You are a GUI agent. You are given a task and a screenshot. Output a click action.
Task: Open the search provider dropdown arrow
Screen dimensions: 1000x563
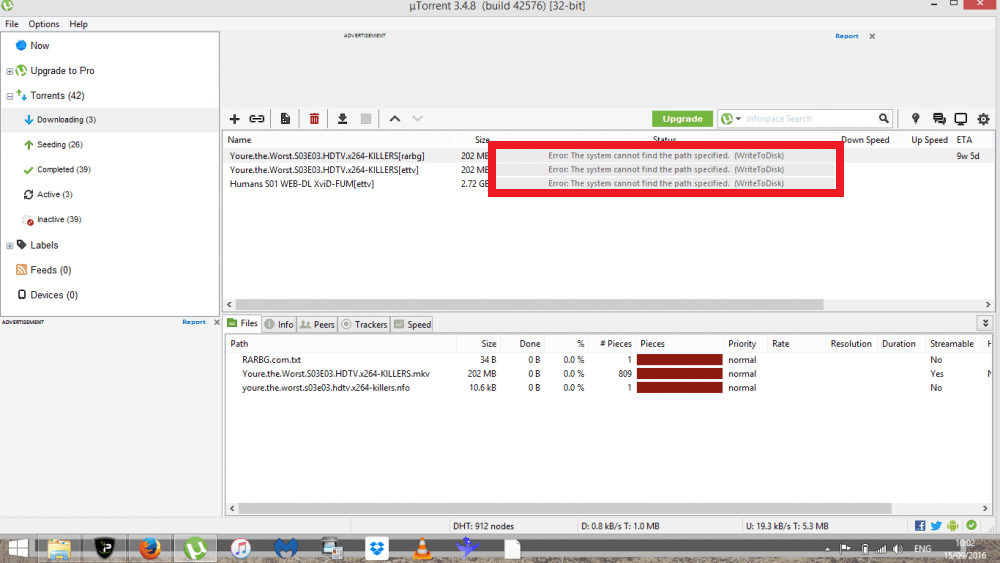click(739, 119)
